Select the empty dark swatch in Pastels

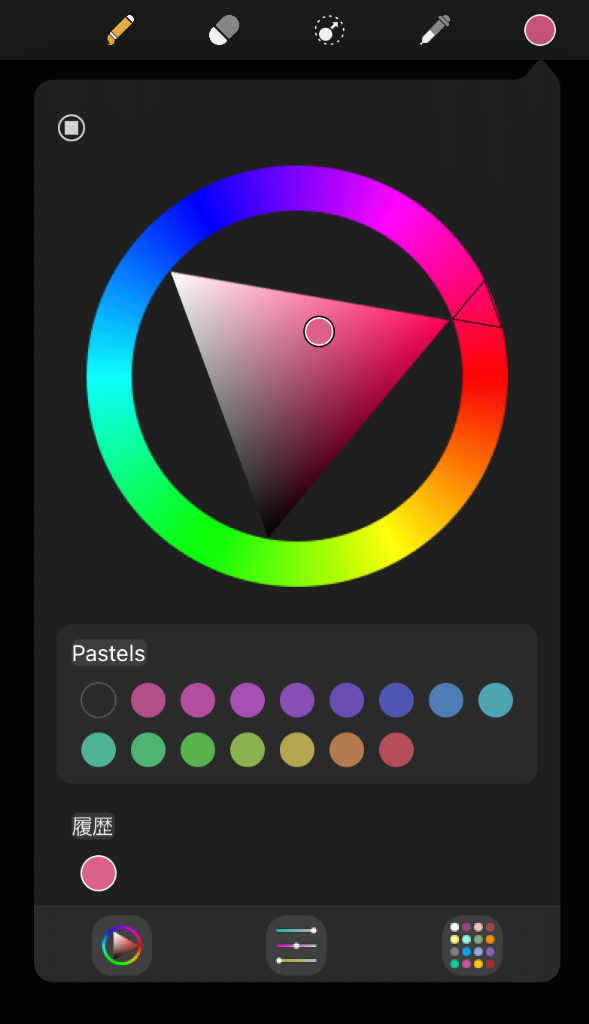point(99,700)
